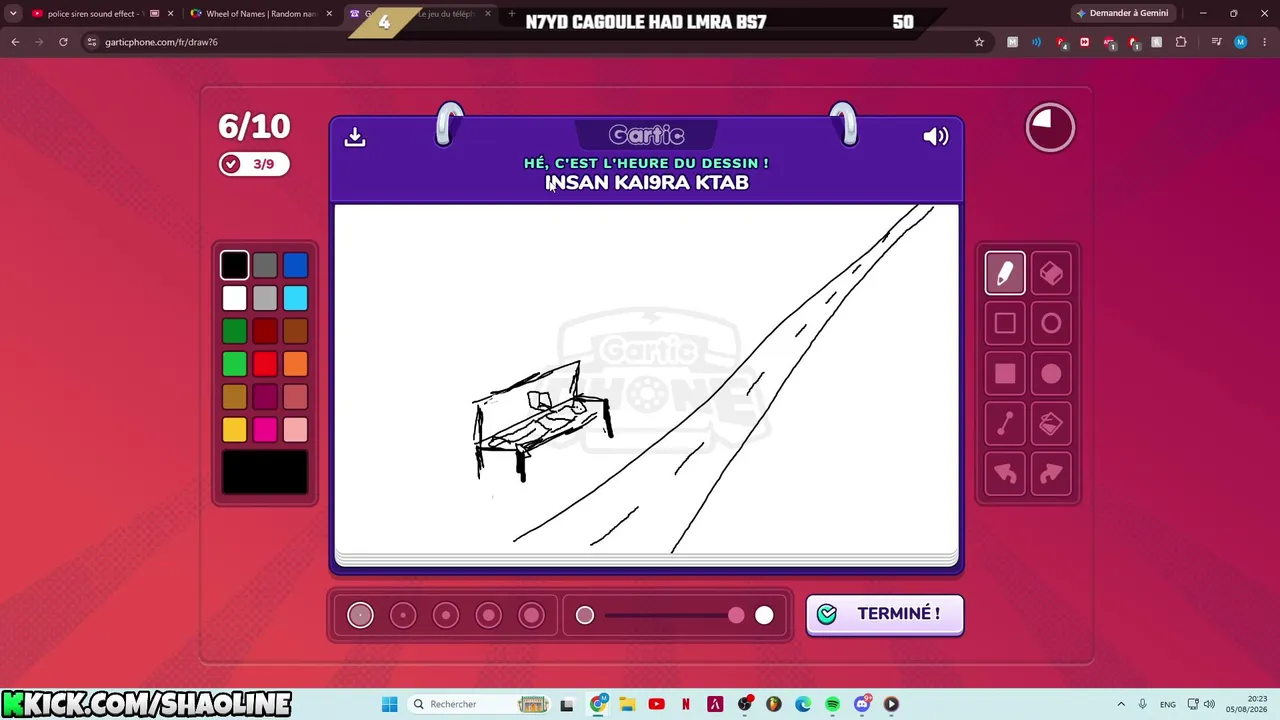
Task: Pick the blue color swatch
Action: 295,265
